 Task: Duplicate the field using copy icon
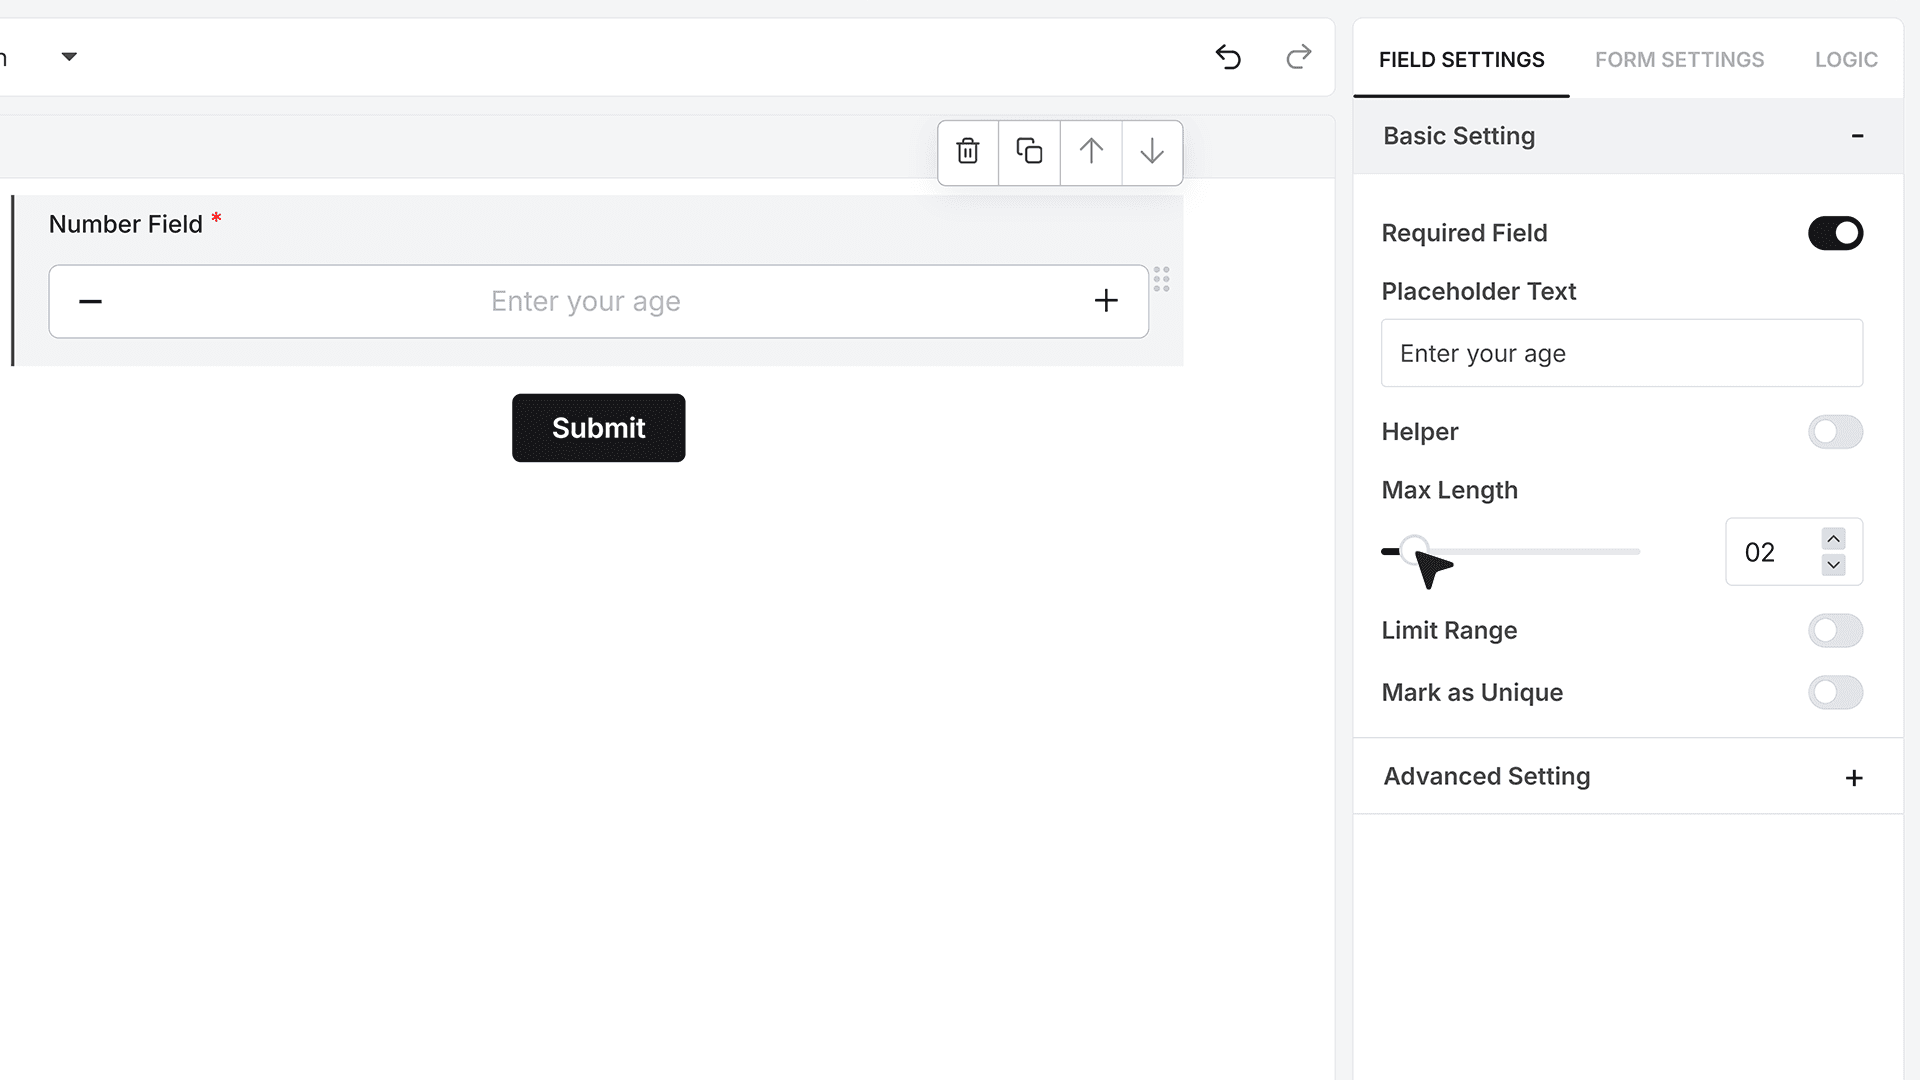(x=1029, y=152)
